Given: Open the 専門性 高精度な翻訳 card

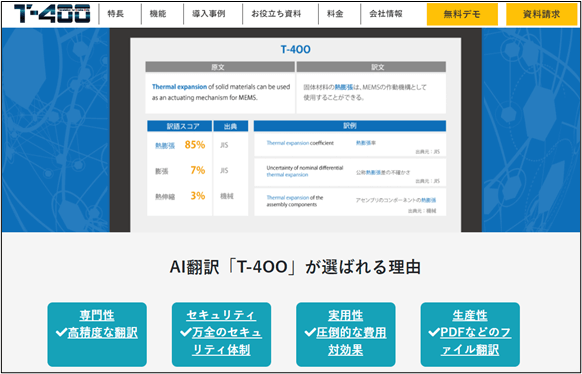Looking at the screenshot, I should pos(97,334).
